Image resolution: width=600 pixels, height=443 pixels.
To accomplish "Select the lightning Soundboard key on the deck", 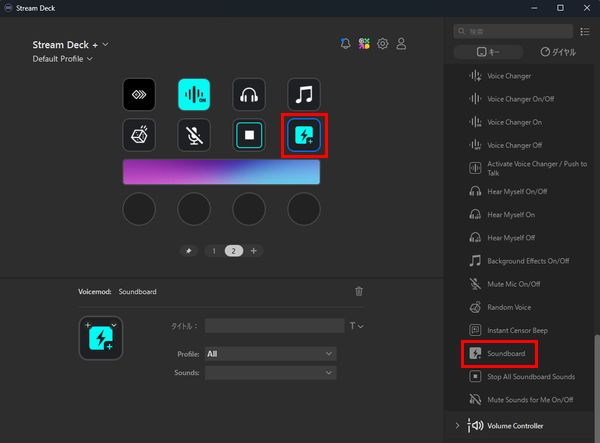I will [x=304, y=135].
